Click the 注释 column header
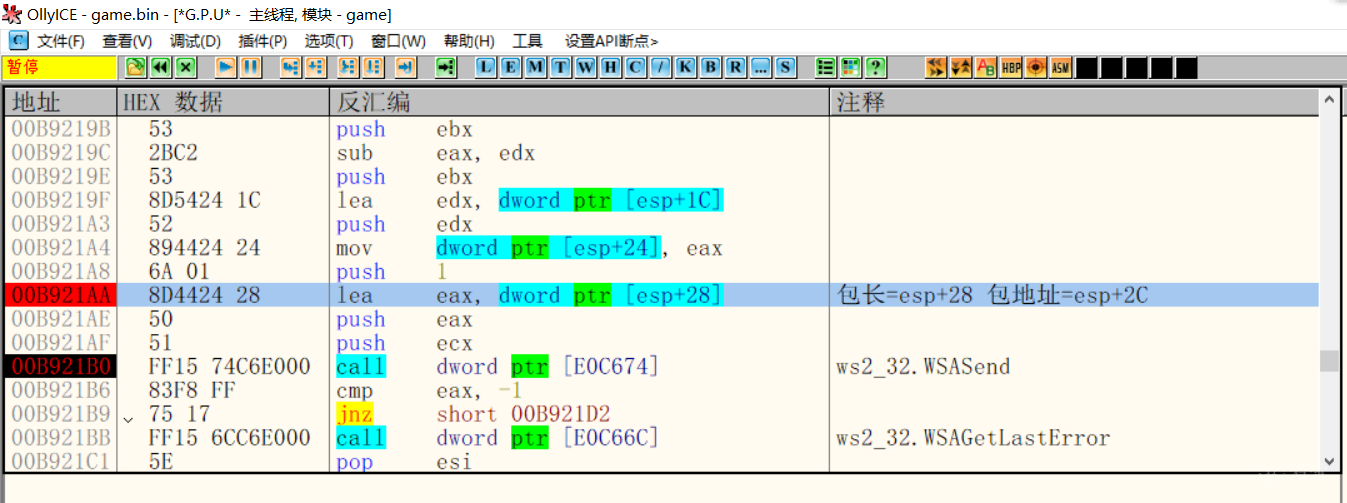 tap(1075, 102)
